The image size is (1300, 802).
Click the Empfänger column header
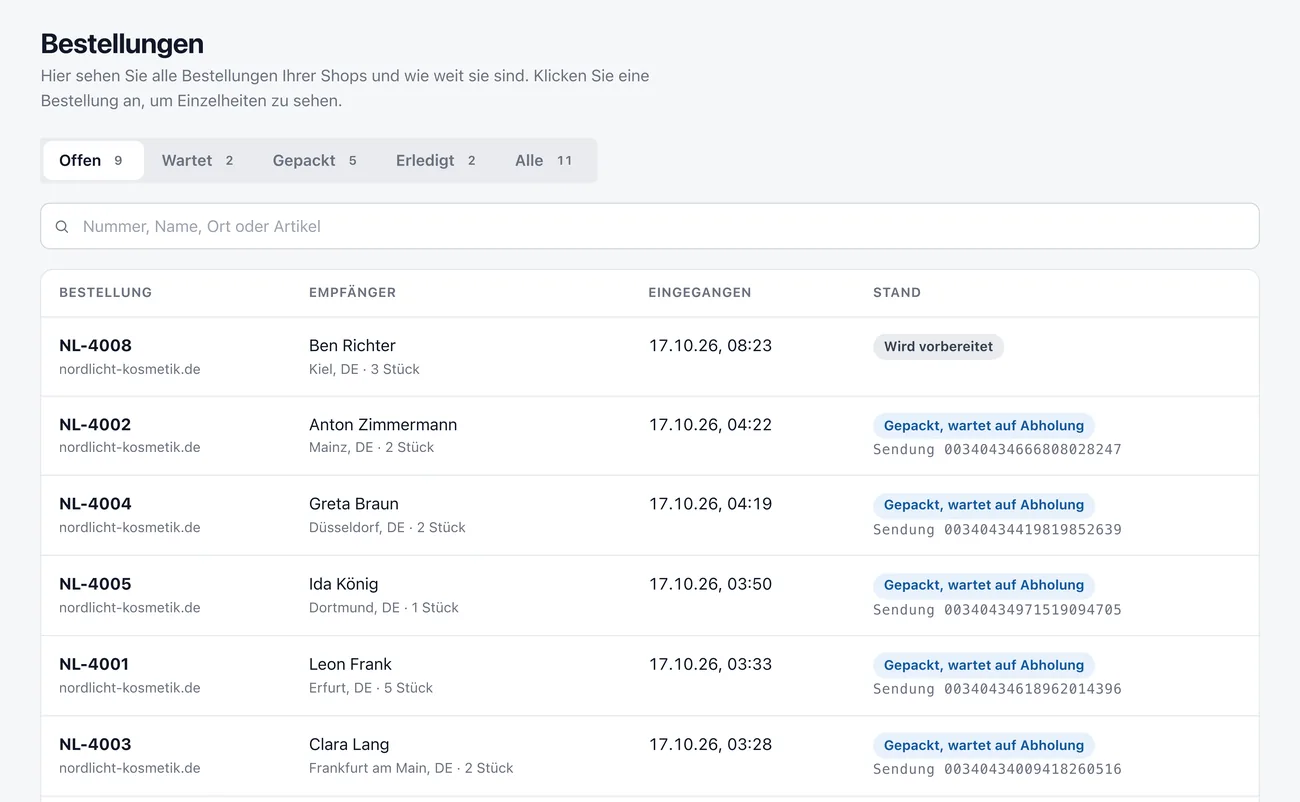click(x=352, y=293)
